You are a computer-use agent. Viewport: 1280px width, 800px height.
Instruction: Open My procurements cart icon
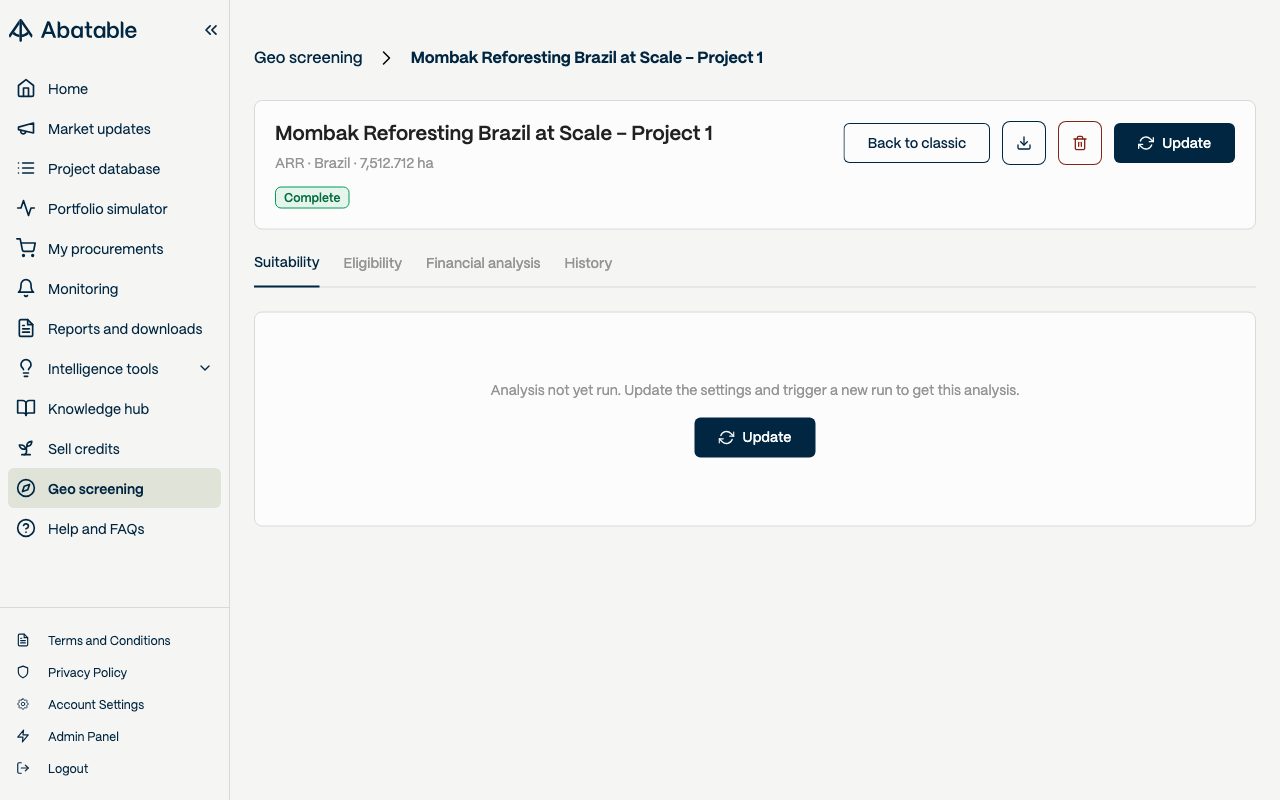point(27,249)
